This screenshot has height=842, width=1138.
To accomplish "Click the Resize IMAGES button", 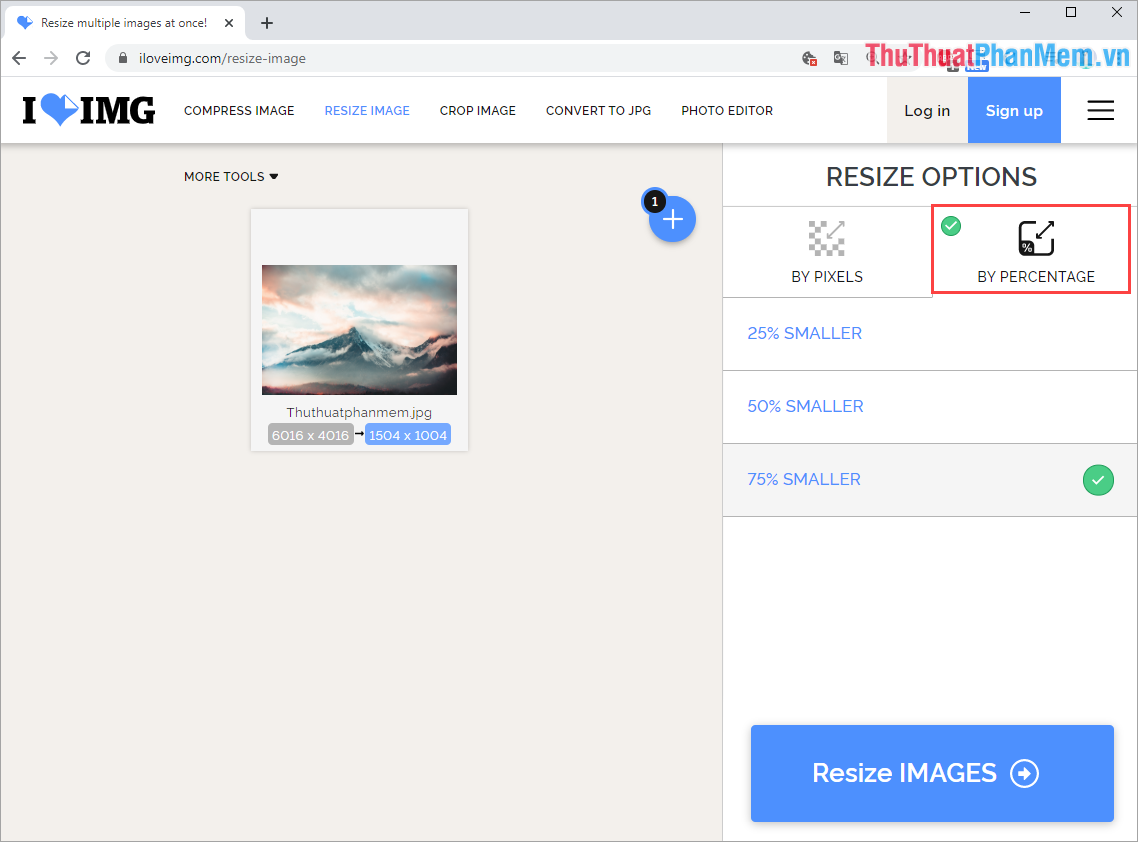I will point(931,773).
